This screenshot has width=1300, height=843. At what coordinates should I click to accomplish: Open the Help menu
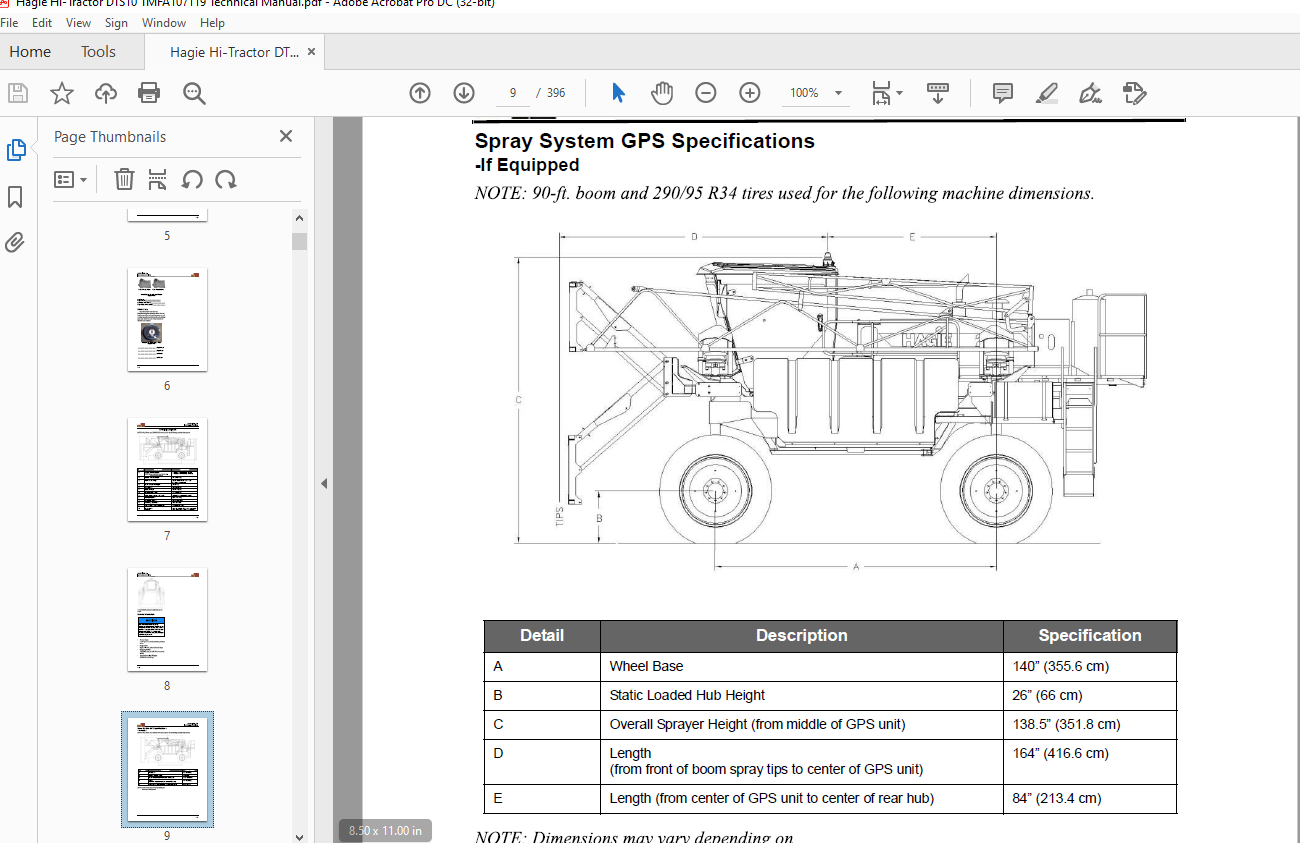point(212,22)
